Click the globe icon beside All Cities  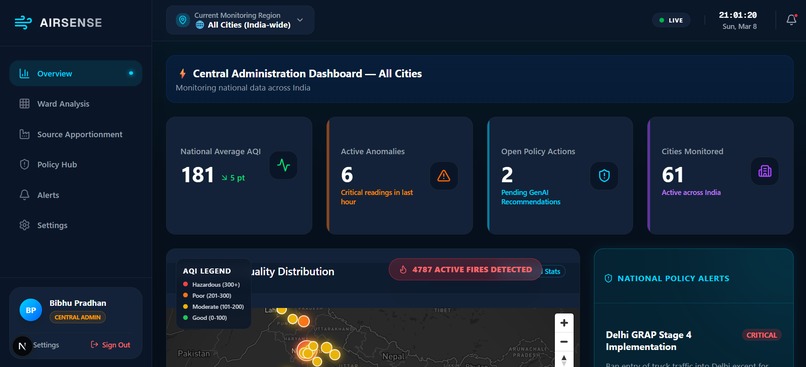pyautogui.click(x=199, y=25)
